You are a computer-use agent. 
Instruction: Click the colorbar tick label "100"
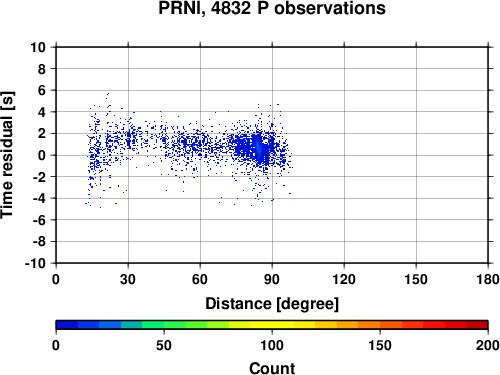coord(272,345)
